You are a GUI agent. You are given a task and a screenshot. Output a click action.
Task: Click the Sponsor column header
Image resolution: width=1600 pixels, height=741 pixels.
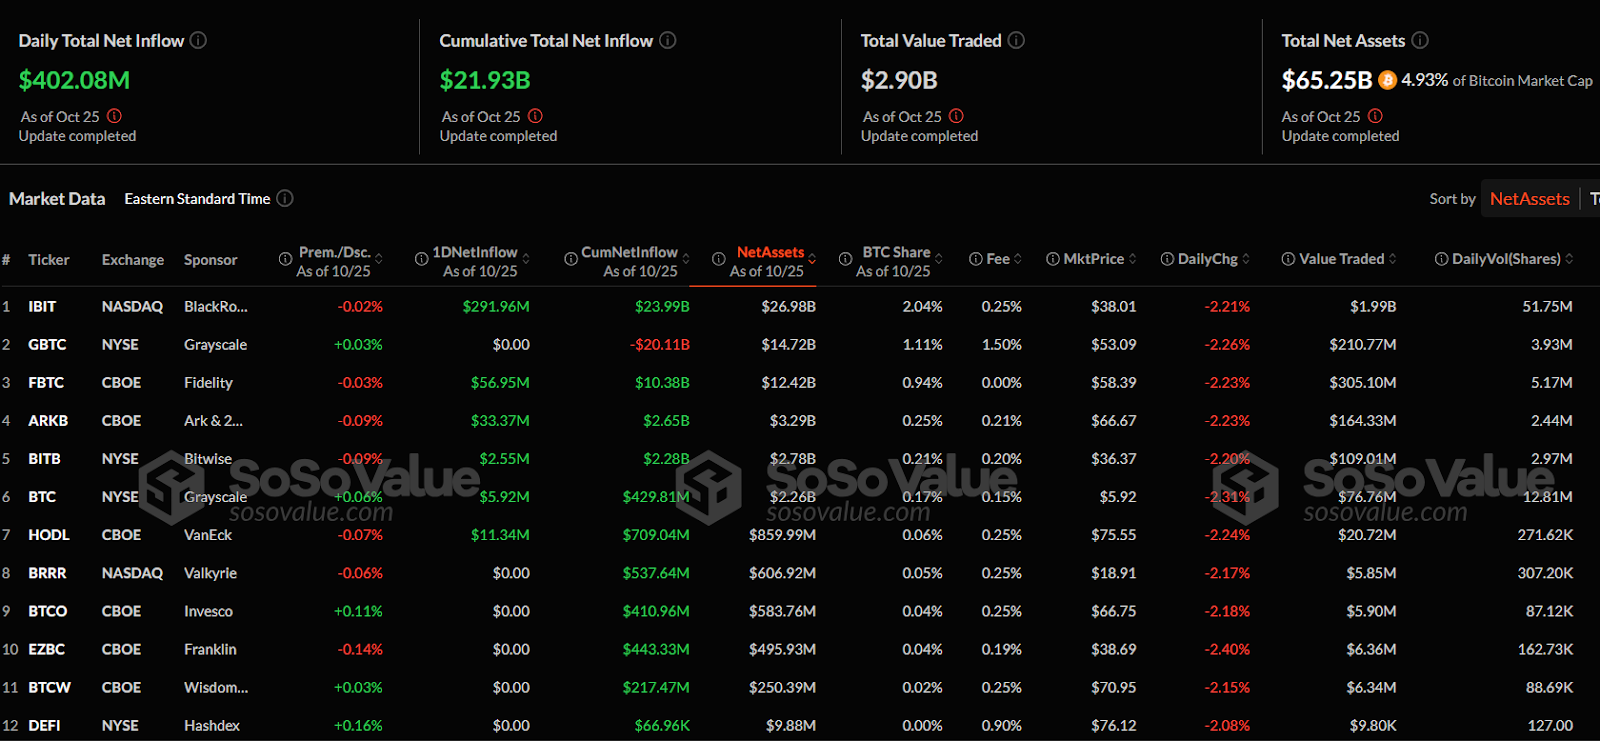coord(211,260)
